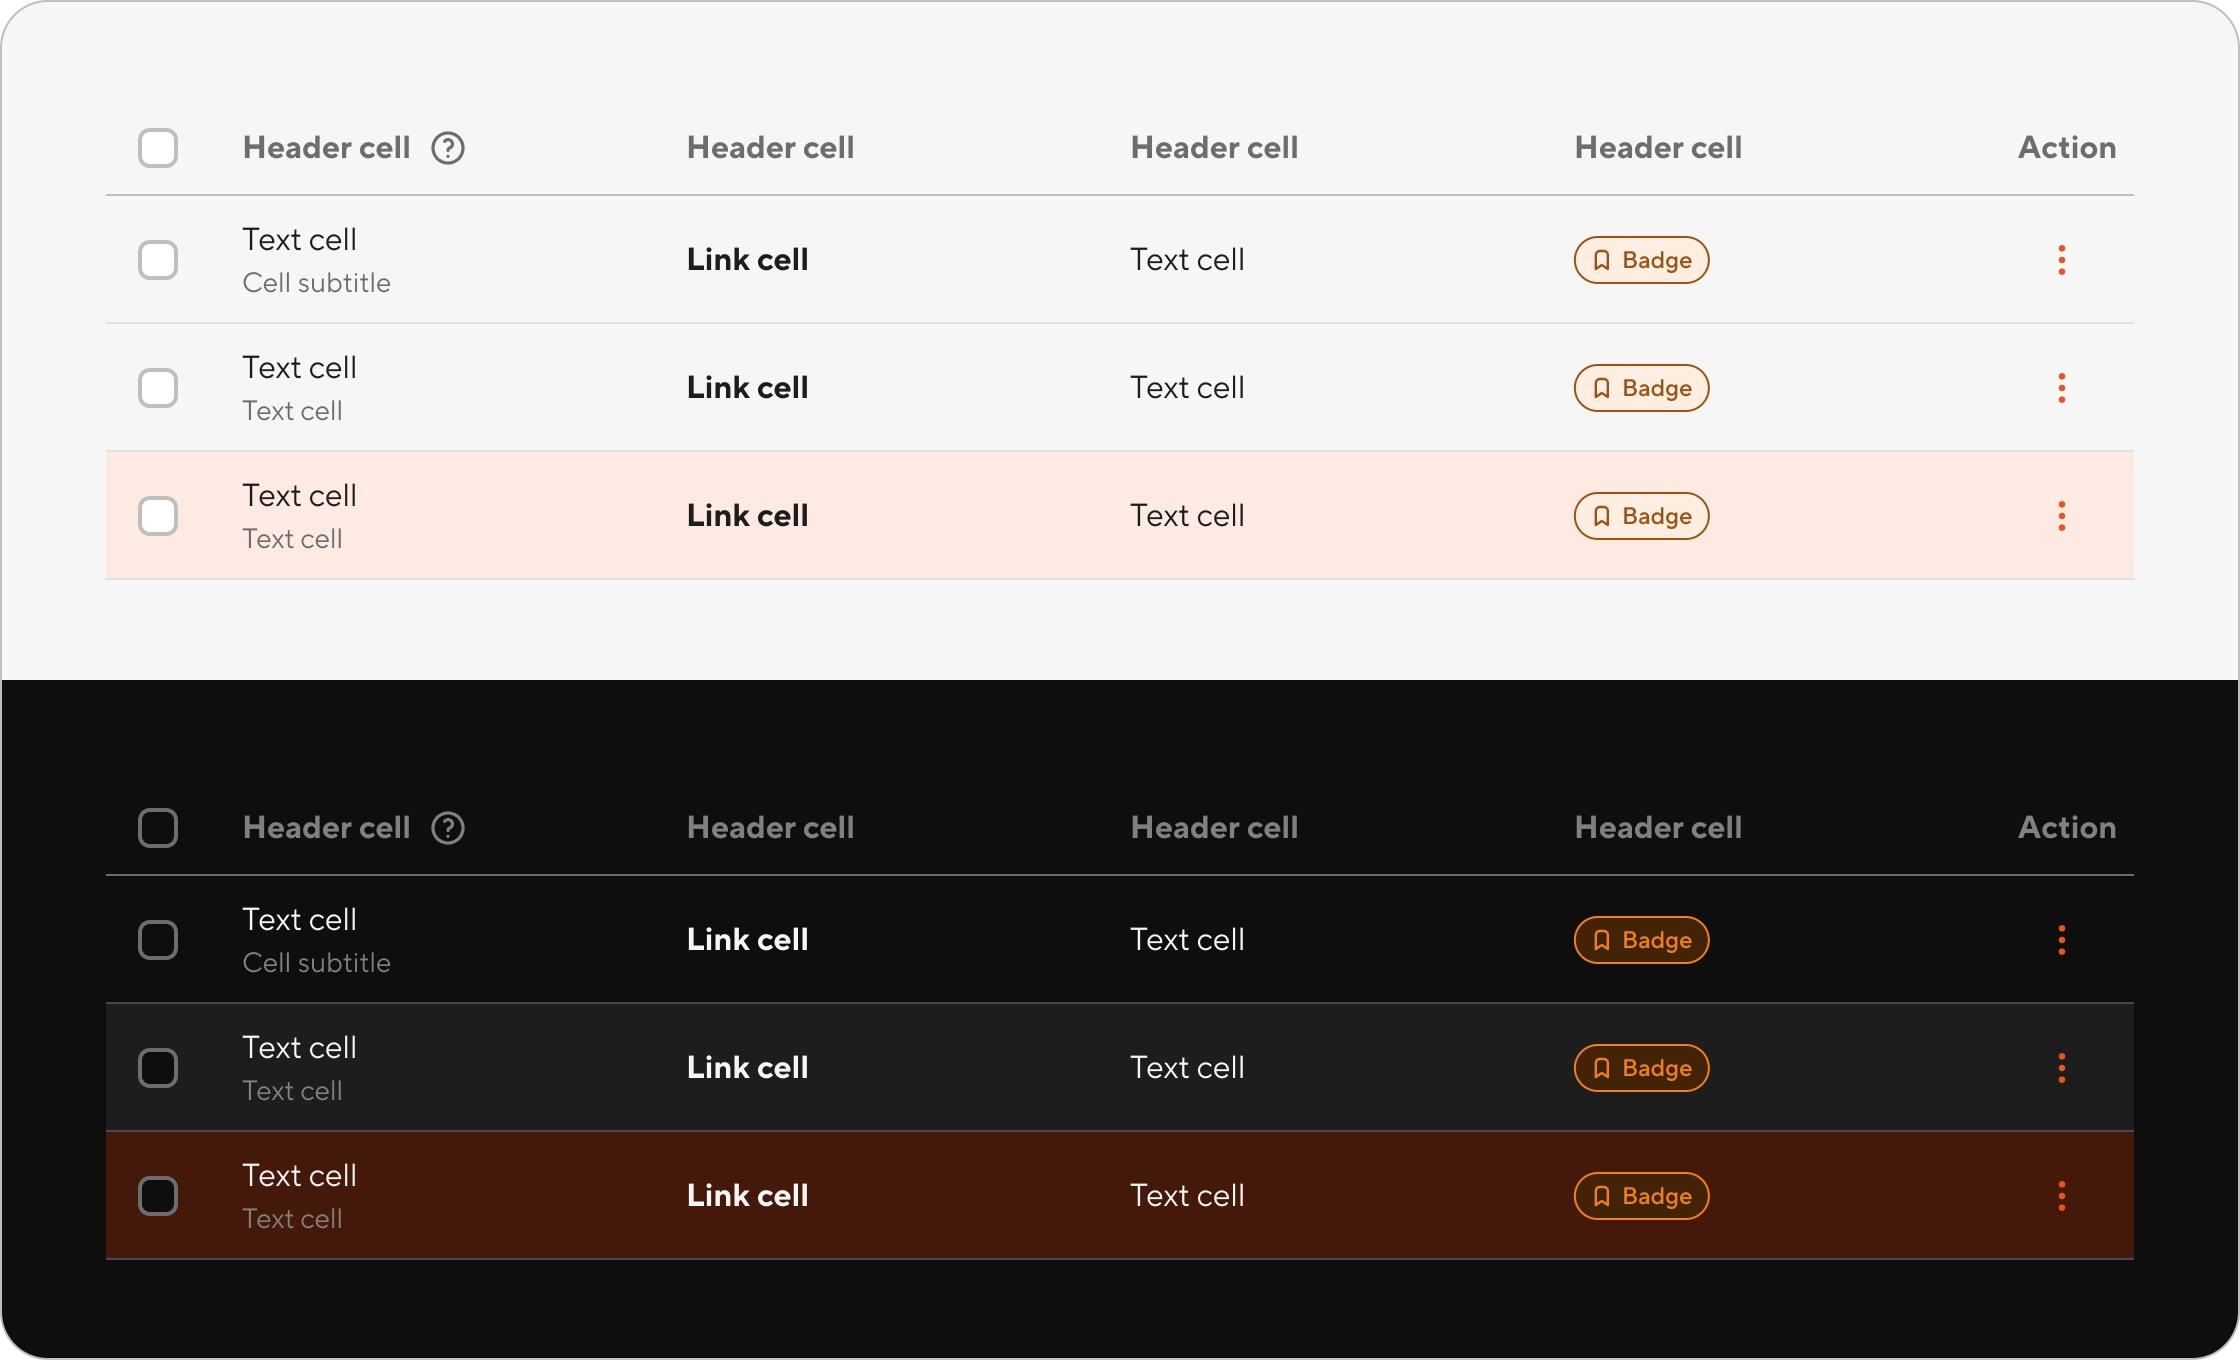Check the box in the pink highlighted row
Viewport: 2240px width, 1360px height.
(x=158, y=516)
